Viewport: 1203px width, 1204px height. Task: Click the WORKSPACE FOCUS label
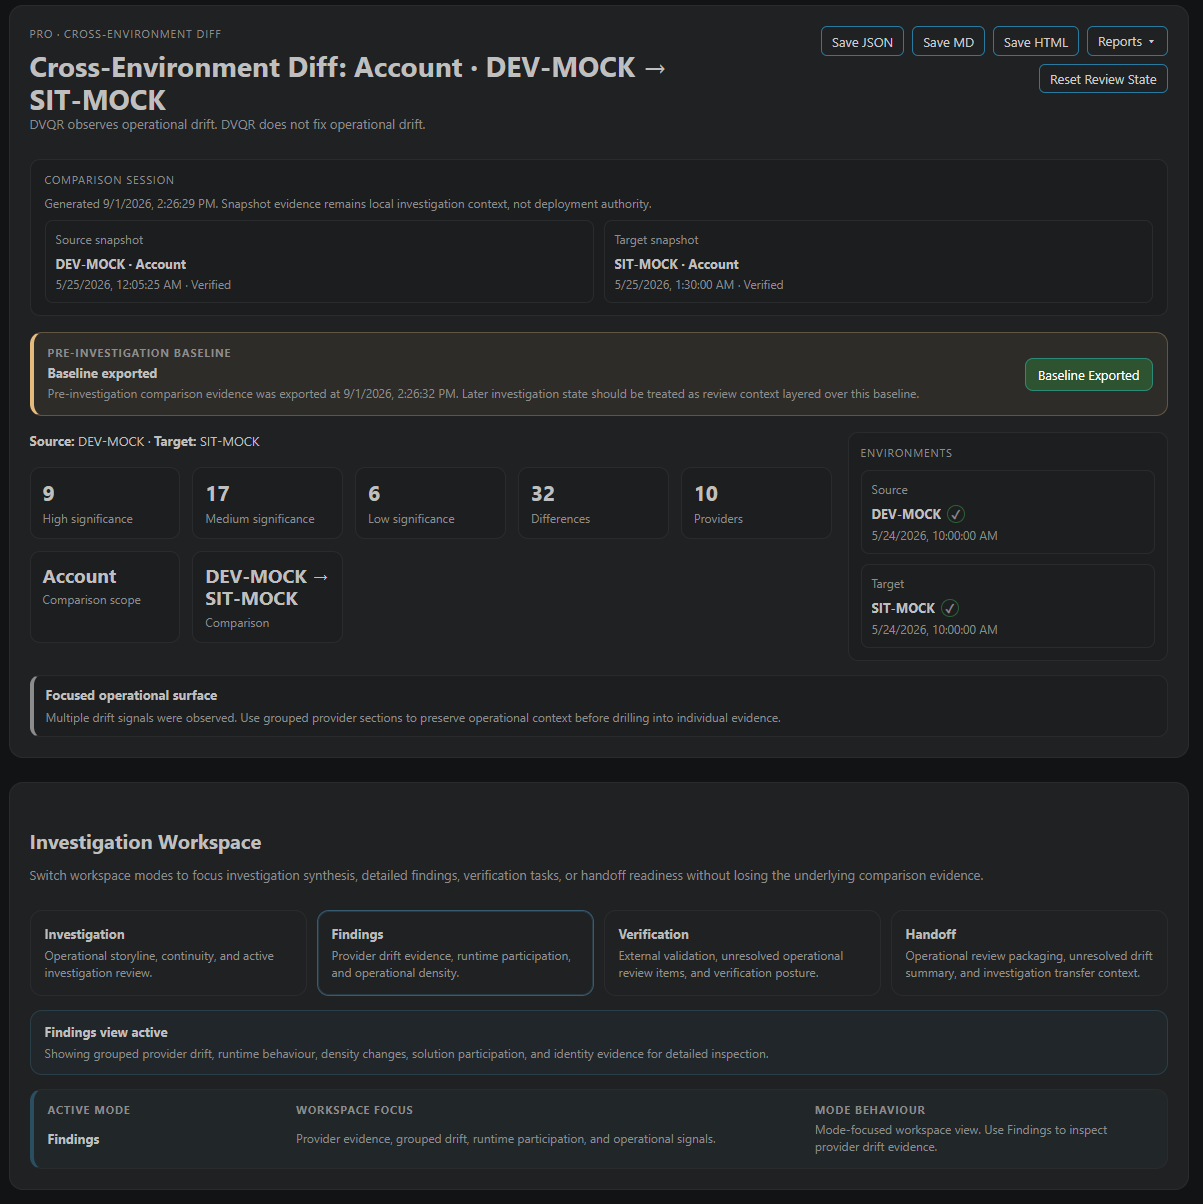click(354, 1110)
